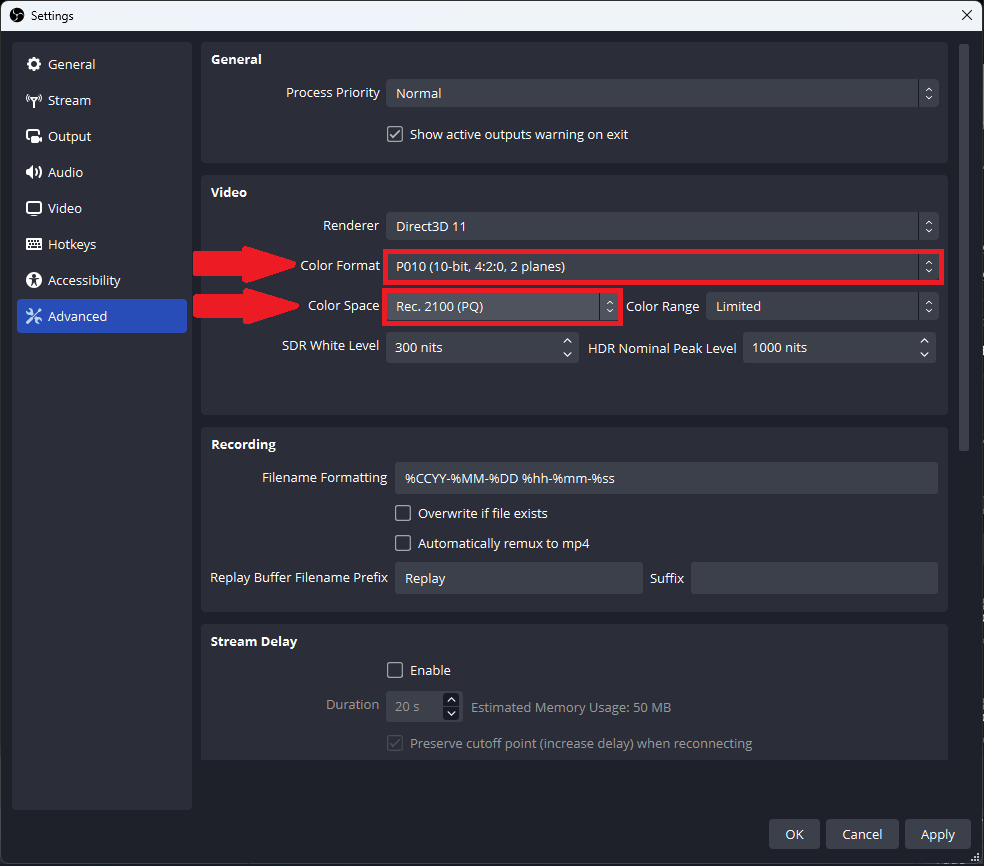Viewport: 984px width, 866px height.
Task: Click the Cancel button
Action: point(862,834)
